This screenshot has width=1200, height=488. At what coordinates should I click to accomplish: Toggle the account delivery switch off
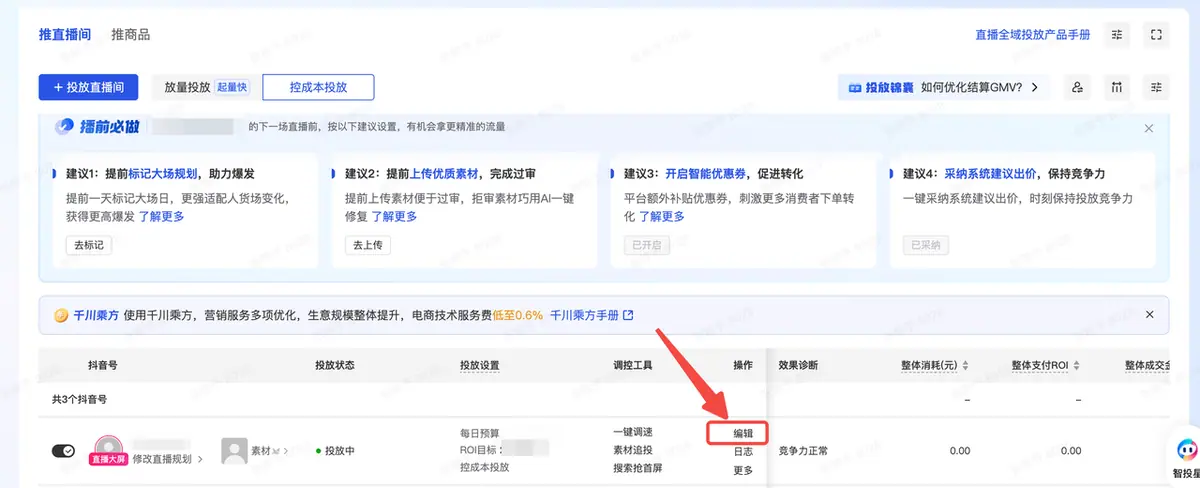pyautogui.click(x=63, y=451)
